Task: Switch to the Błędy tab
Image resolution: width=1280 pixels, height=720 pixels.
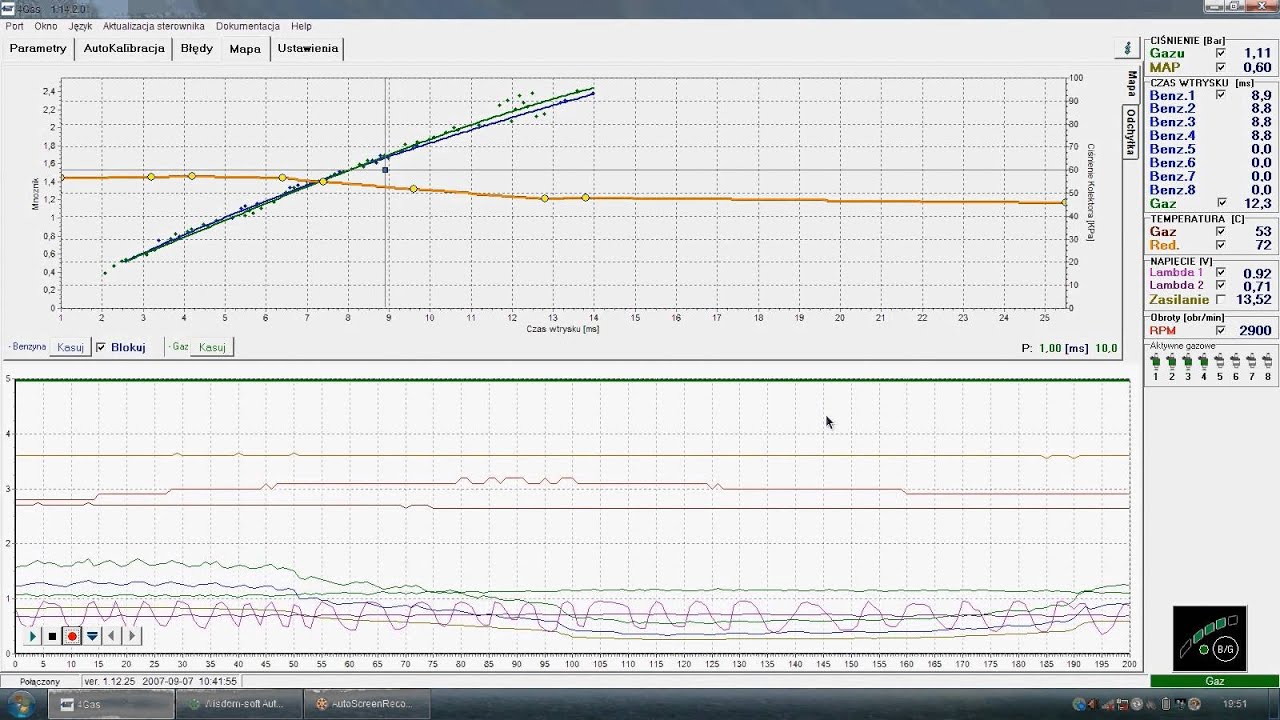Action: pos(197,48)
